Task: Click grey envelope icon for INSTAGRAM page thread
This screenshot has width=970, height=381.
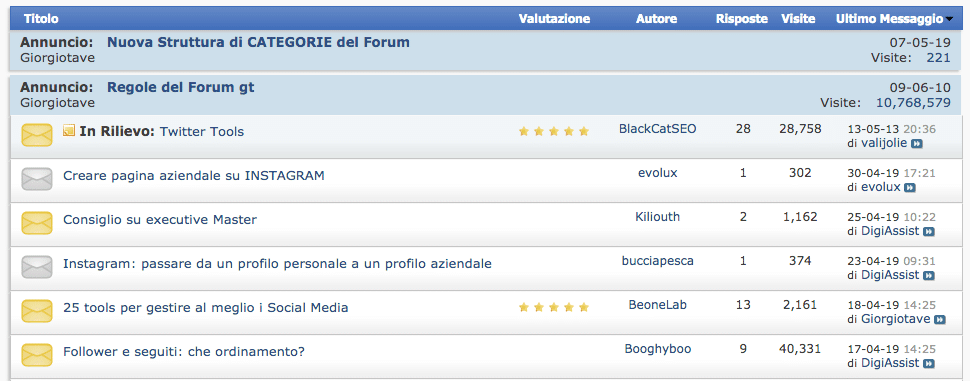Action: point(36,179)
